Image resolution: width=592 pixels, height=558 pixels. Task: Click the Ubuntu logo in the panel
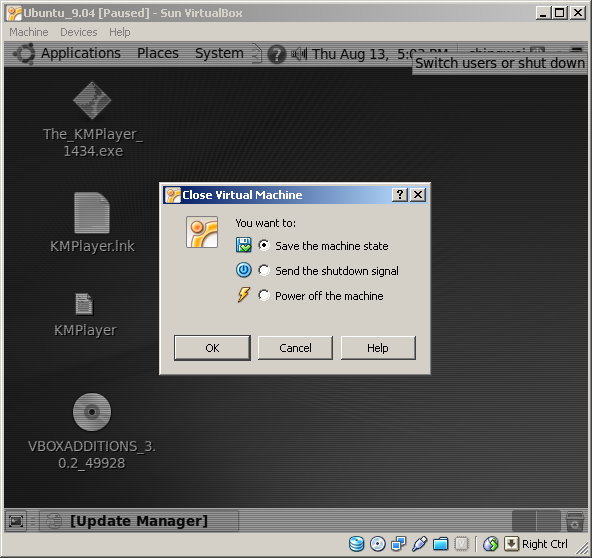pos(25,54)
